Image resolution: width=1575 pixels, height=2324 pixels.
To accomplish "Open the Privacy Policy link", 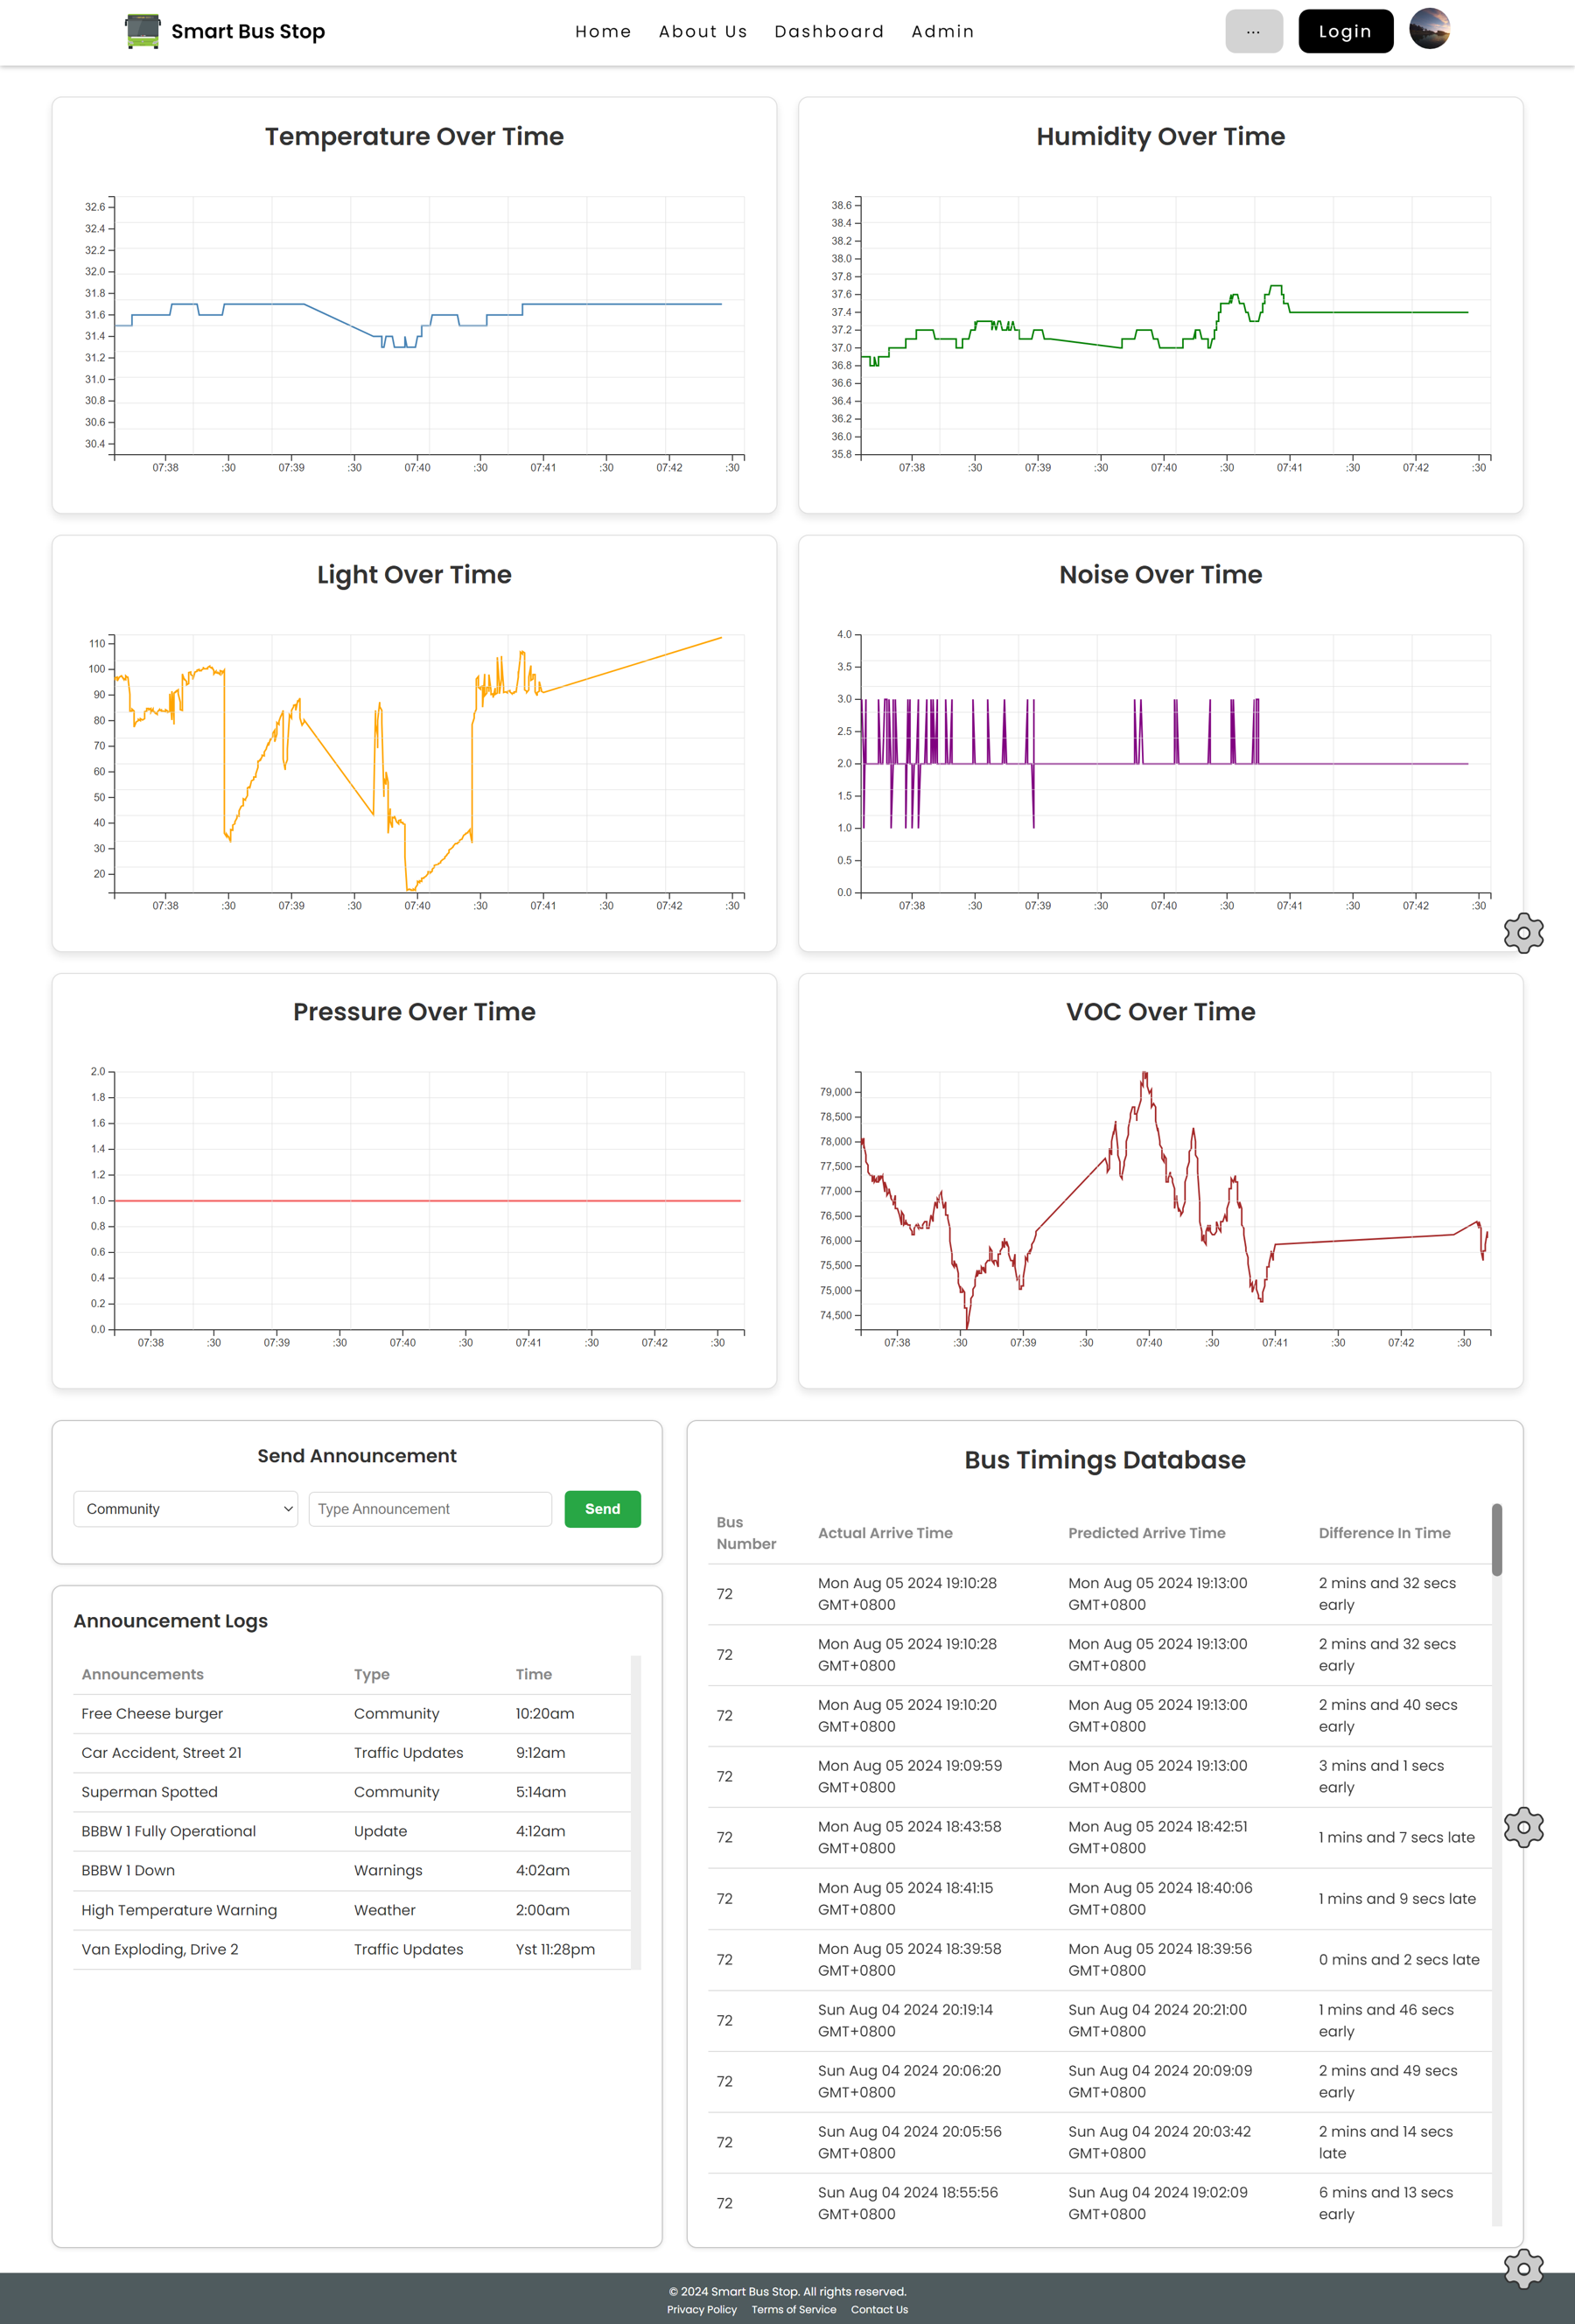I will point(701,2310).
